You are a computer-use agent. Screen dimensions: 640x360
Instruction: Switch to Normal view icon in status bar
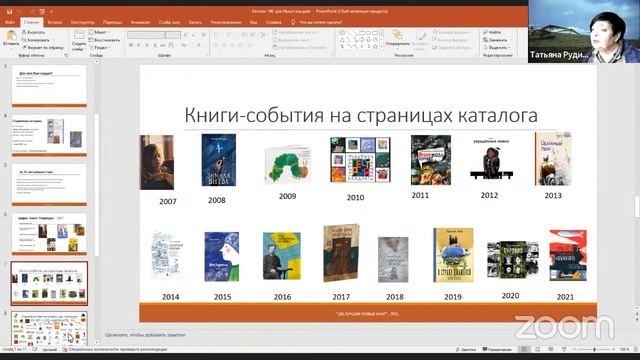point(524,349)
